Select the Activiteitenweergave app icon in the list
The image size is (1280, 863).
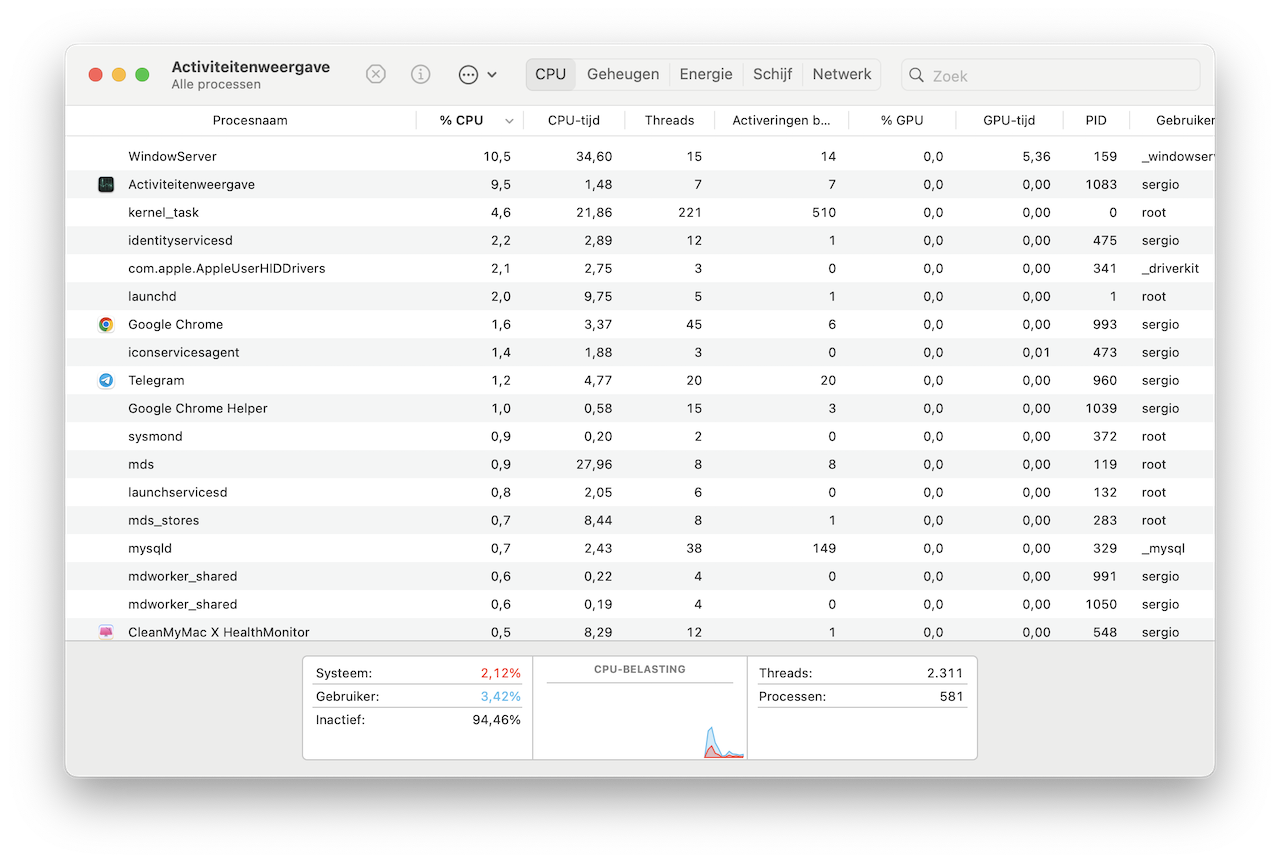click(x=106, y=184)
